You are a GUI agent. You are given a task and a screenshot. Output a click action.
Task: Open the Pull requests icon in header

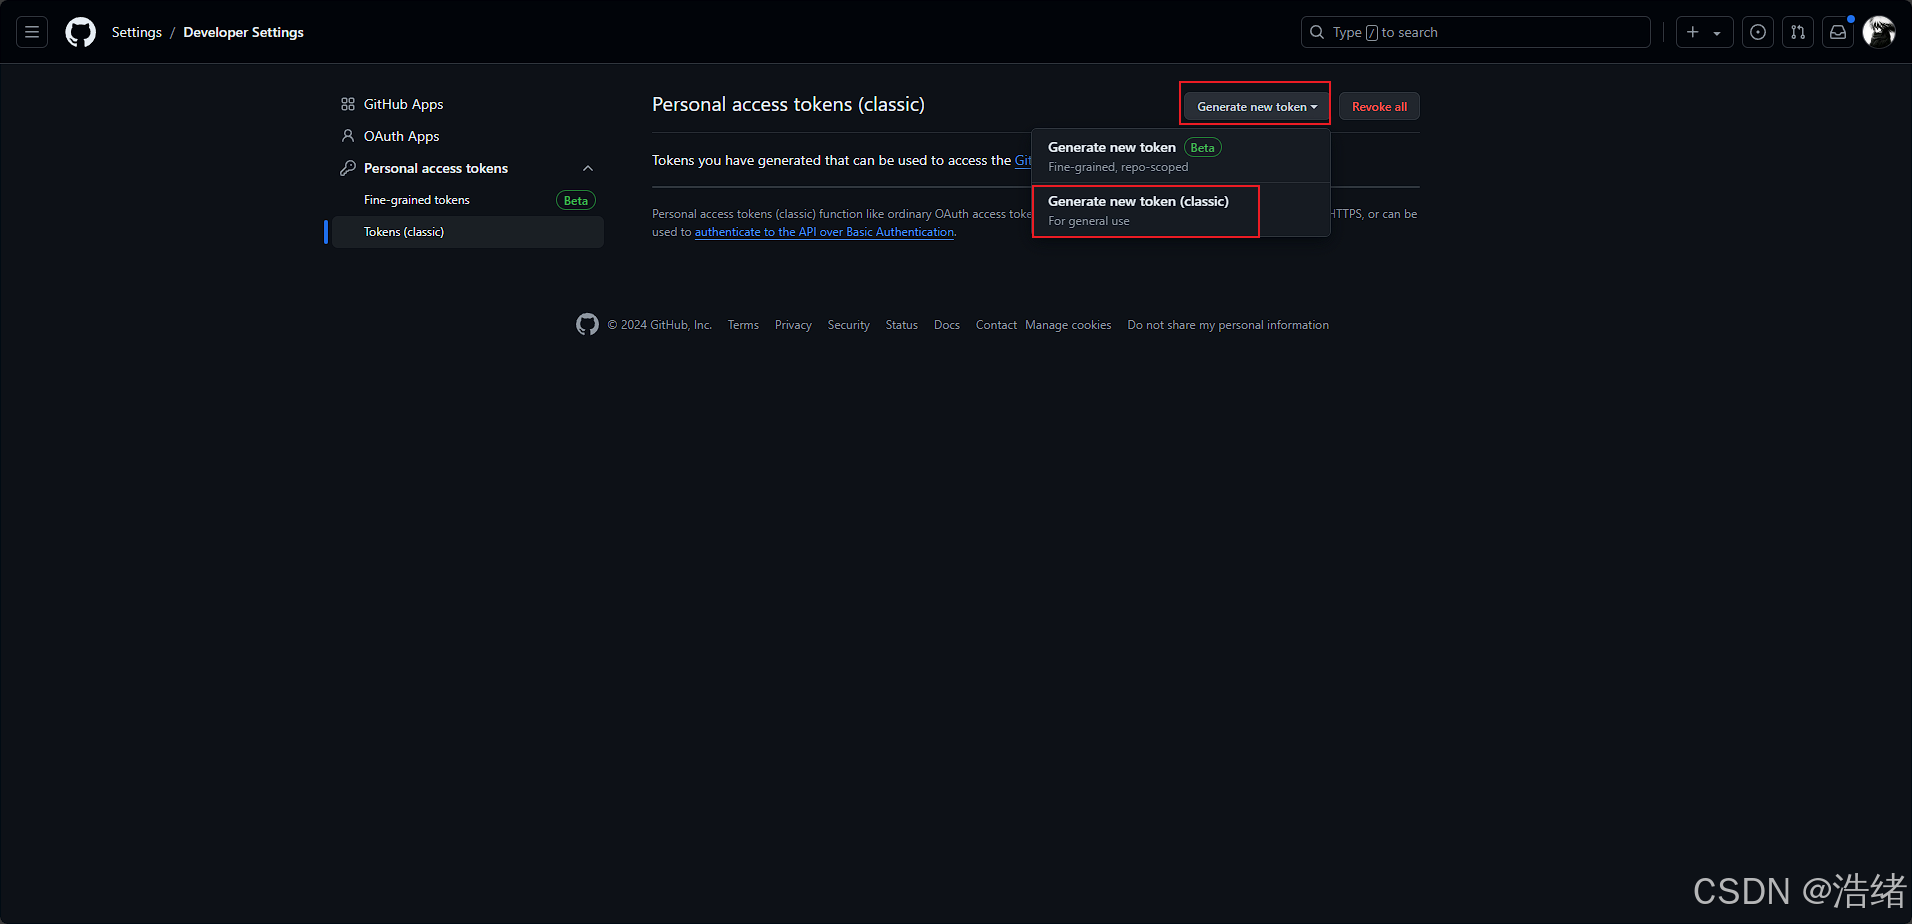[1798, 32]
